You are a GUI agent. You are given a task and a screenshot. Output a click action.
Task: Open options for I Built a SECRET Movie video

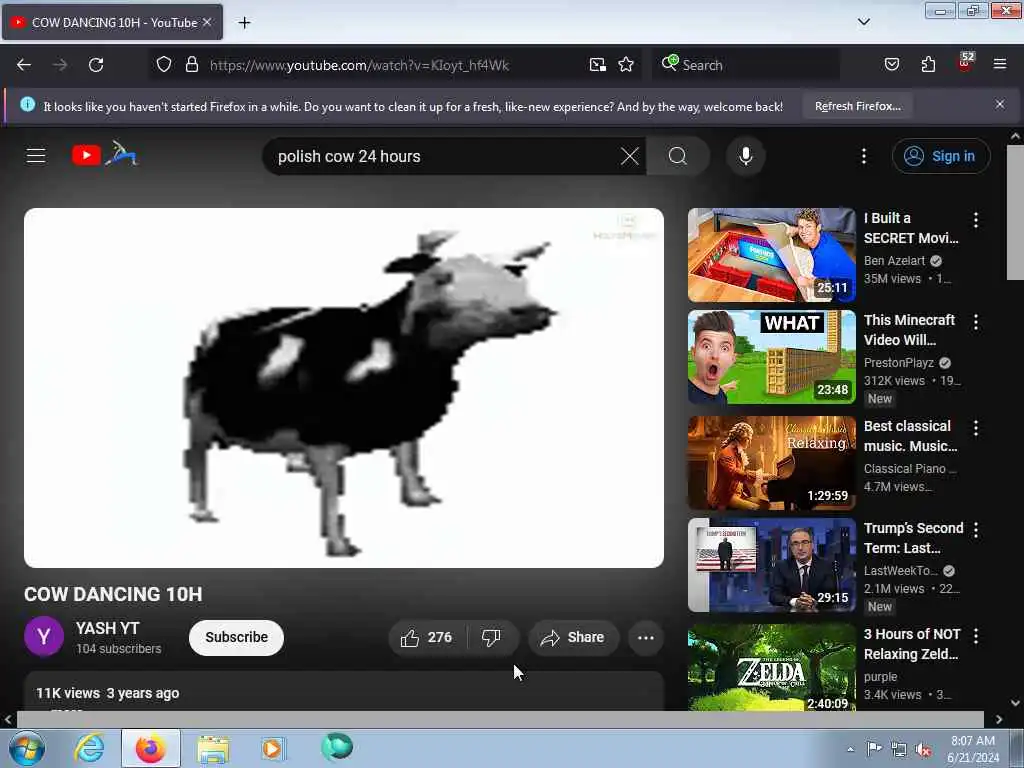(x=976, y=220)
